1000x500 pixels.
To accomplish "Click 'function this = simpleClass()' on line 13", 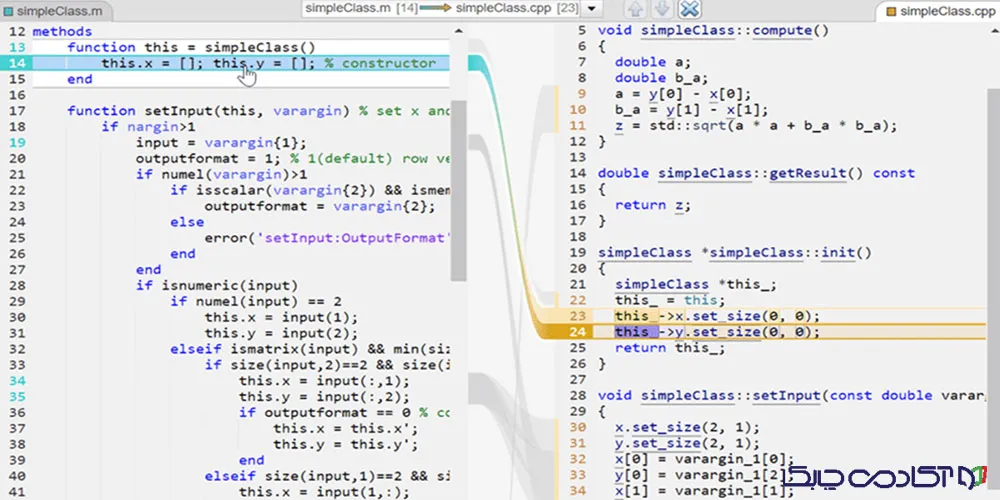I will (x=191, y=47).
